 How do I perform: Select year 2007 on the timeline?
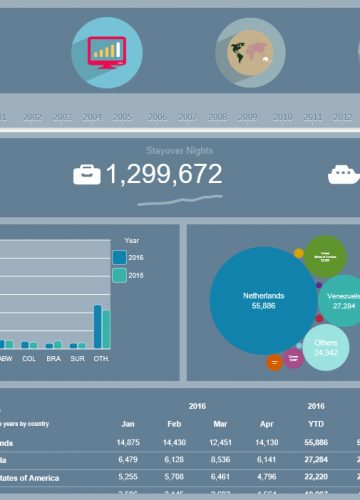click(187, 117)
